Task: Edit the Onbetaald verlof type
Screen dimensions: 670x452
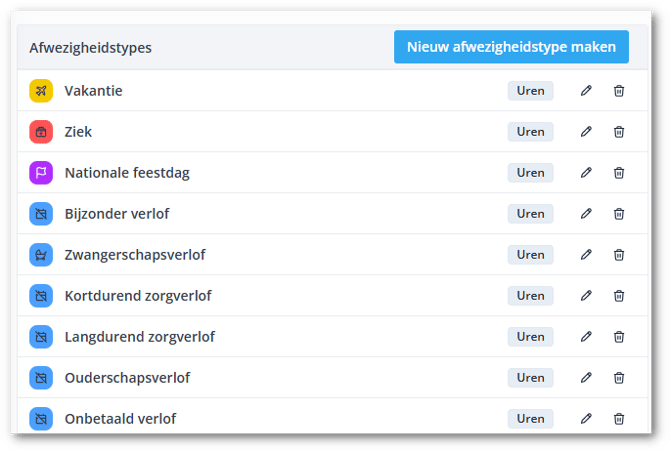Action: (586, 419)
